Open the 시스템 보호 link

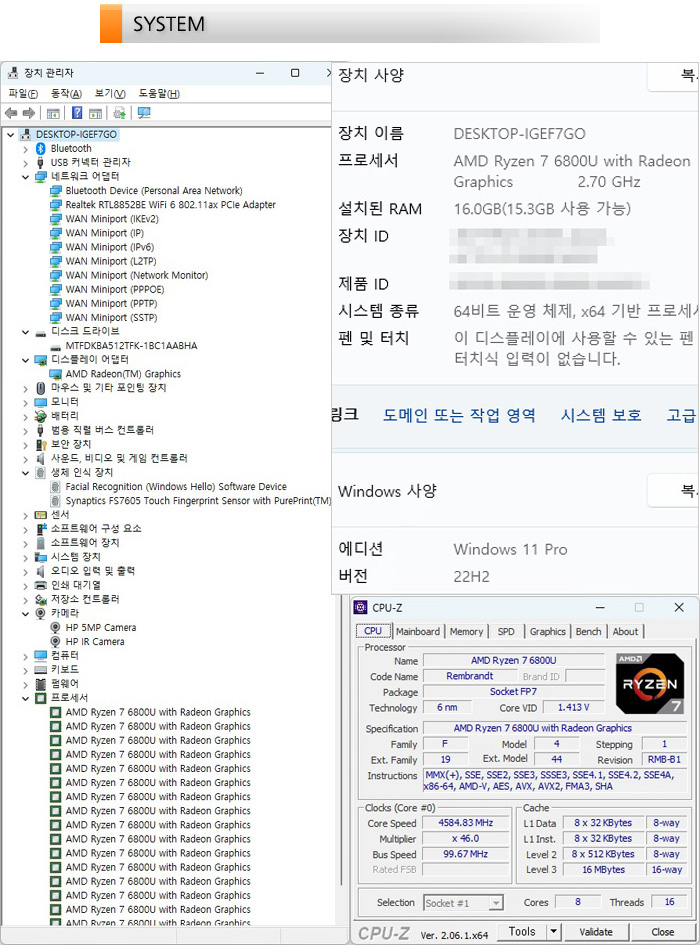tap(601, 415)
